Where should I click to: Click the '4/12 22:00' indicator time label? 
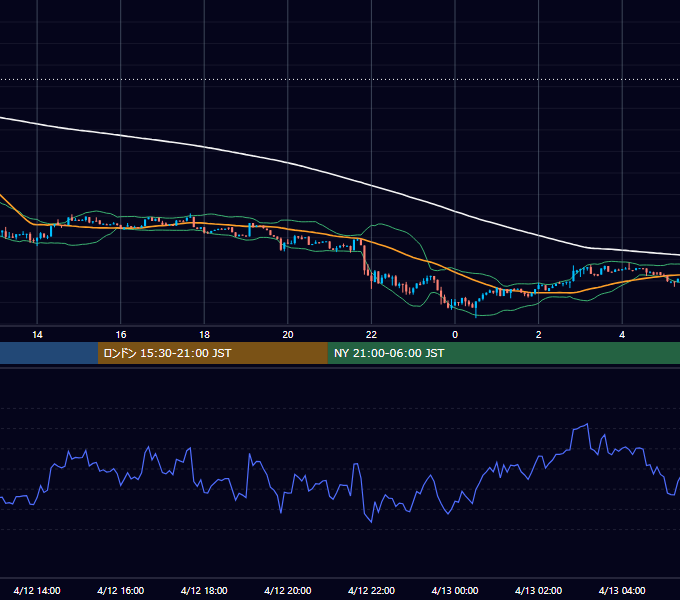pyautogui.click(x=371, y=590)
